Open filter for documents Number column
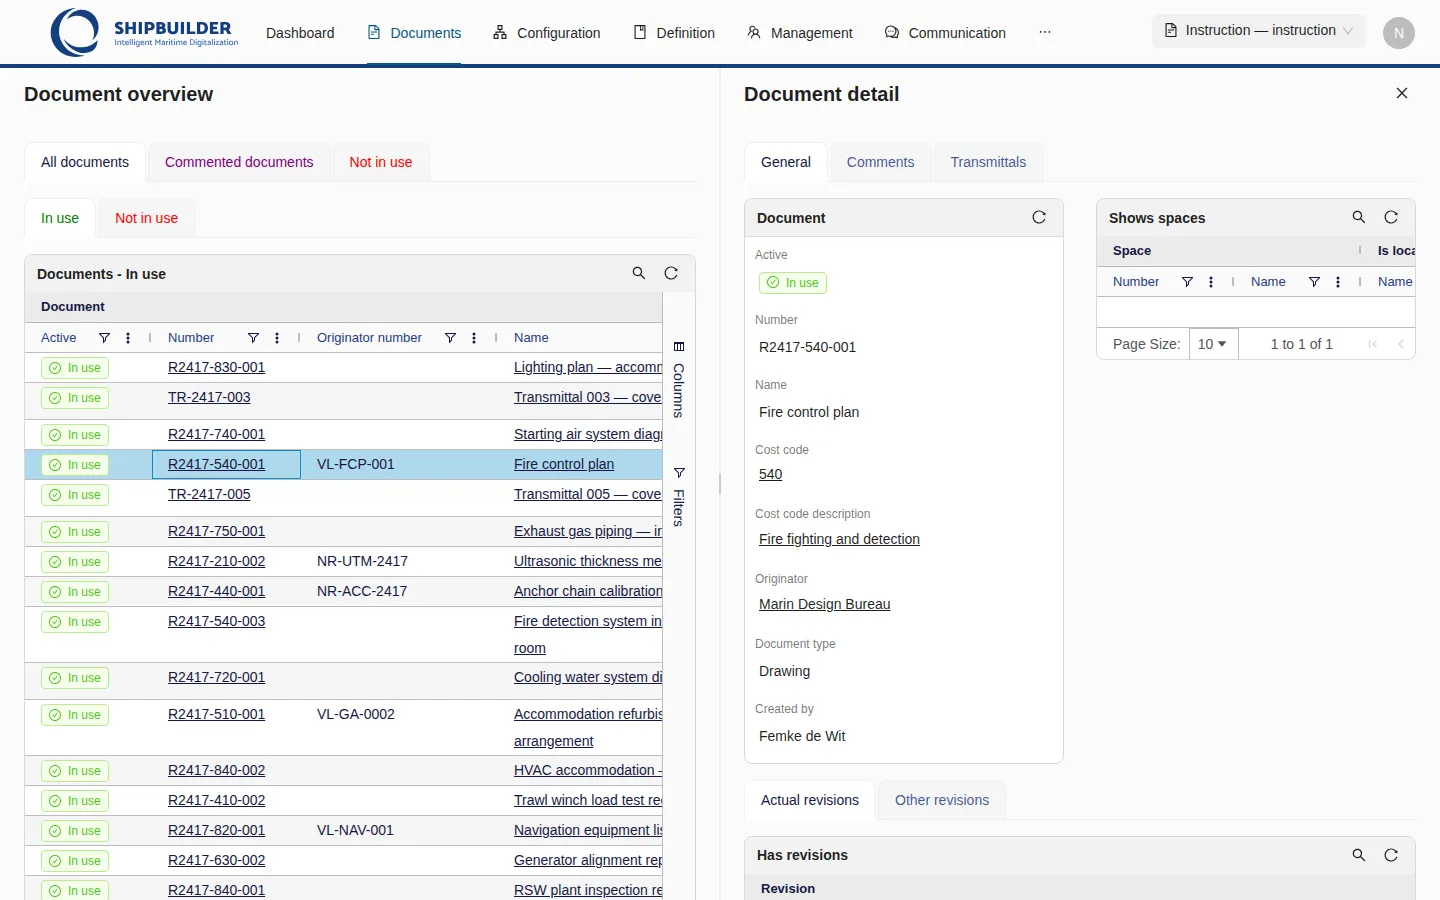 click(x=253, y=338)
